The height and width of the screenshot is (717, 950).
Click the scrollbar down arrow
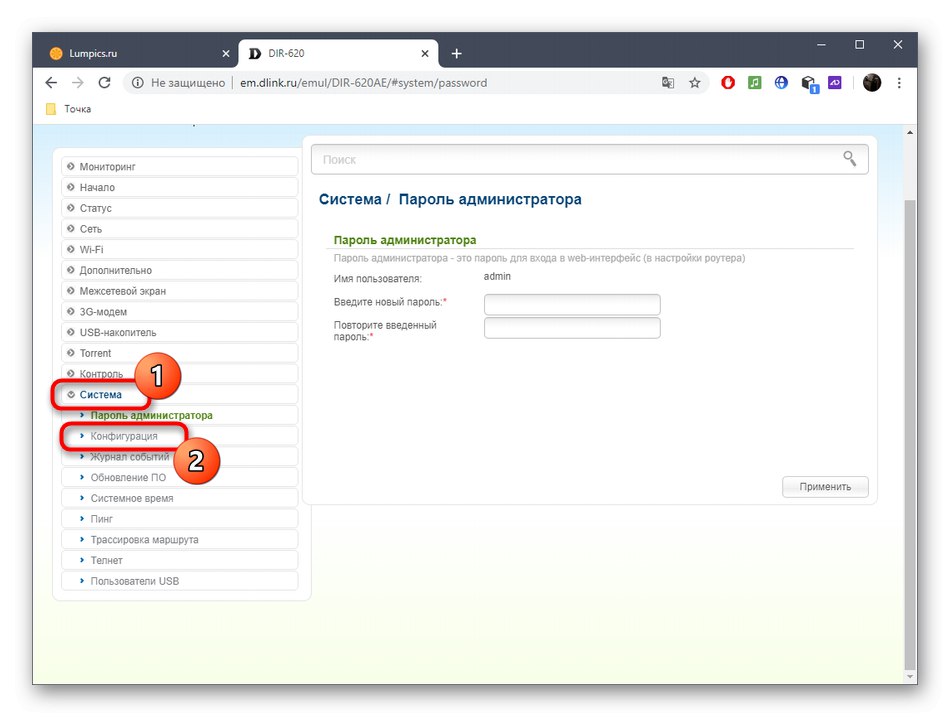[909, 676]
